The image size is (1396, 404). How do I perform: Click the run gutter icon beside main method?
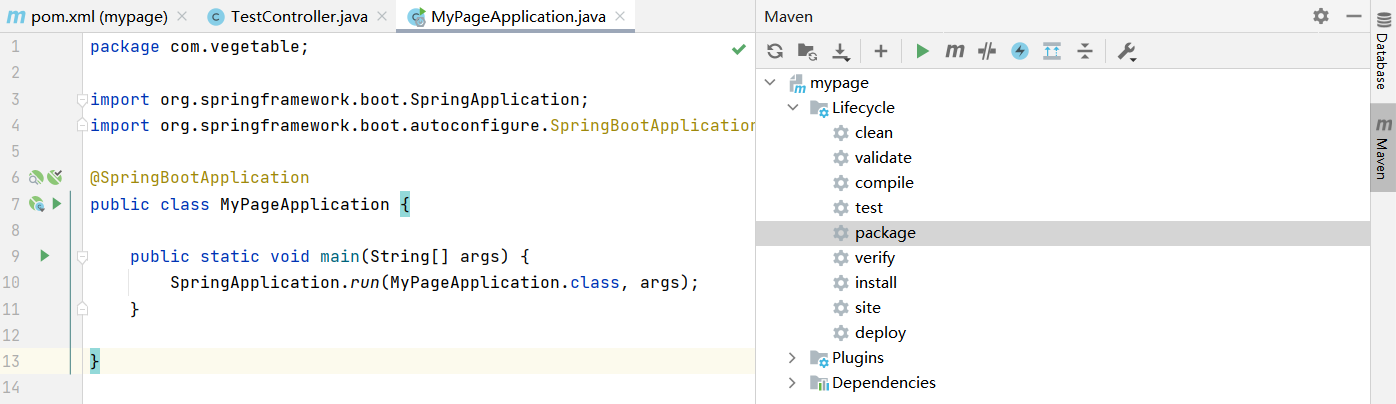tap(44, 256)
